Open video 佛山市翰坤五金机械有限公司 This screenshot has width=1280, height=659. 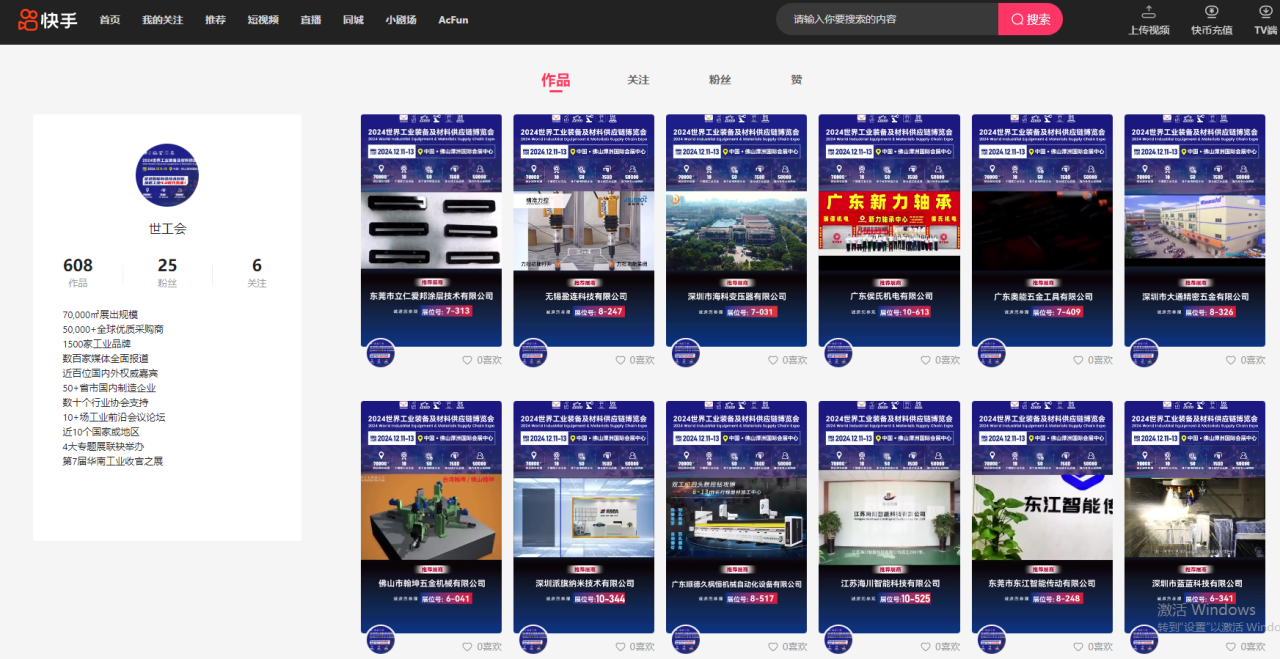click(431, 517)
